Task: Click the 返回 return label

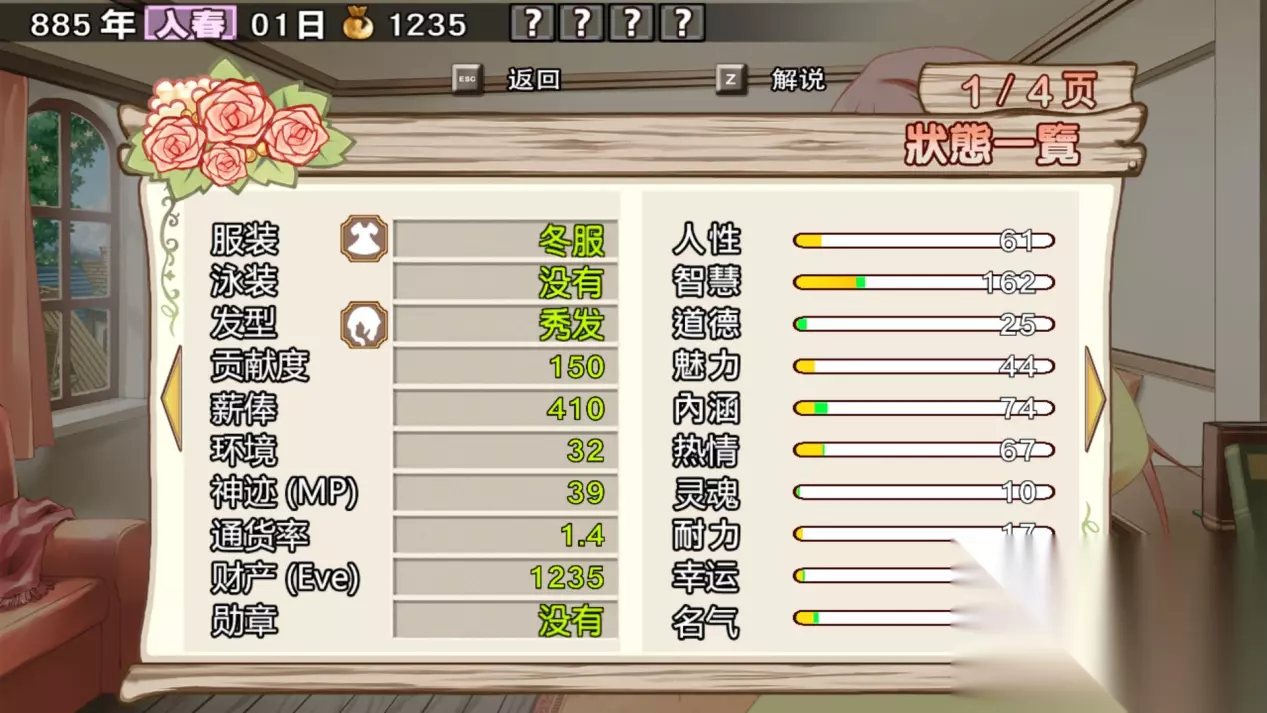Action: 534,80
